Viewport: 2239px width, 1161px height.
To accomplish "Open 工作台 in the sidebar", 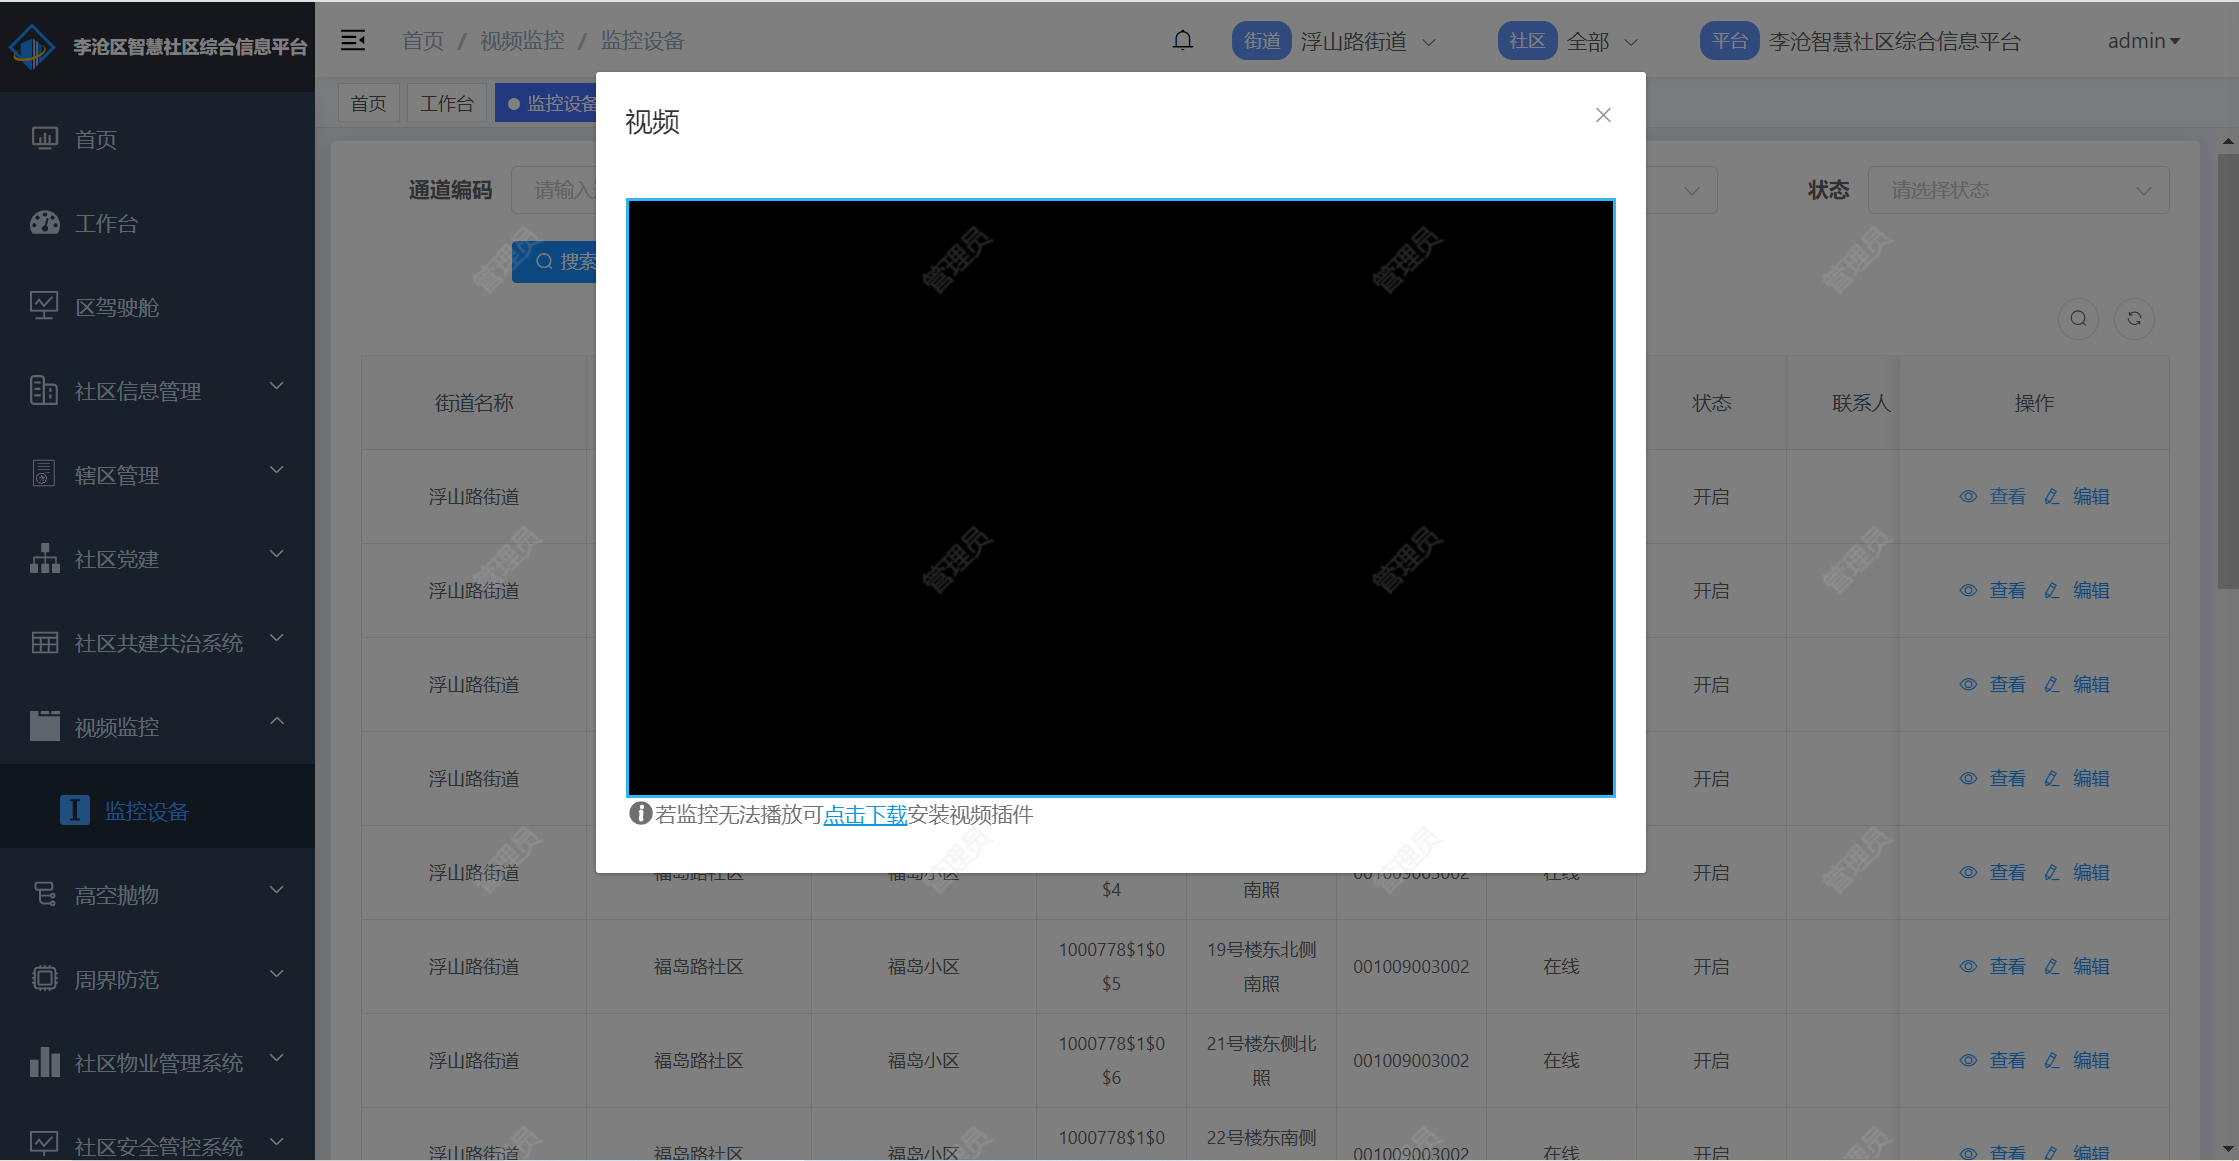I will [x=157, y=223].
